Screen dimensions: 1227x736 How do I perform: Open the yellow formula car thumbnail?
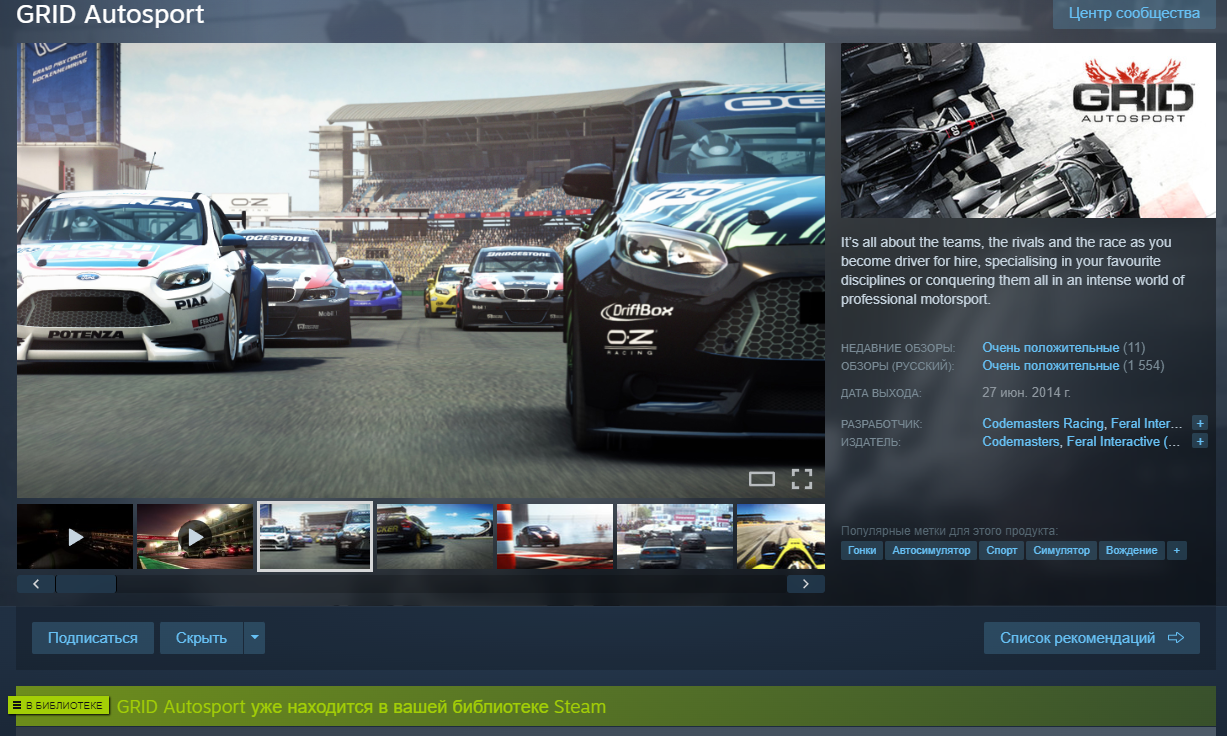(x=781, y=537)
